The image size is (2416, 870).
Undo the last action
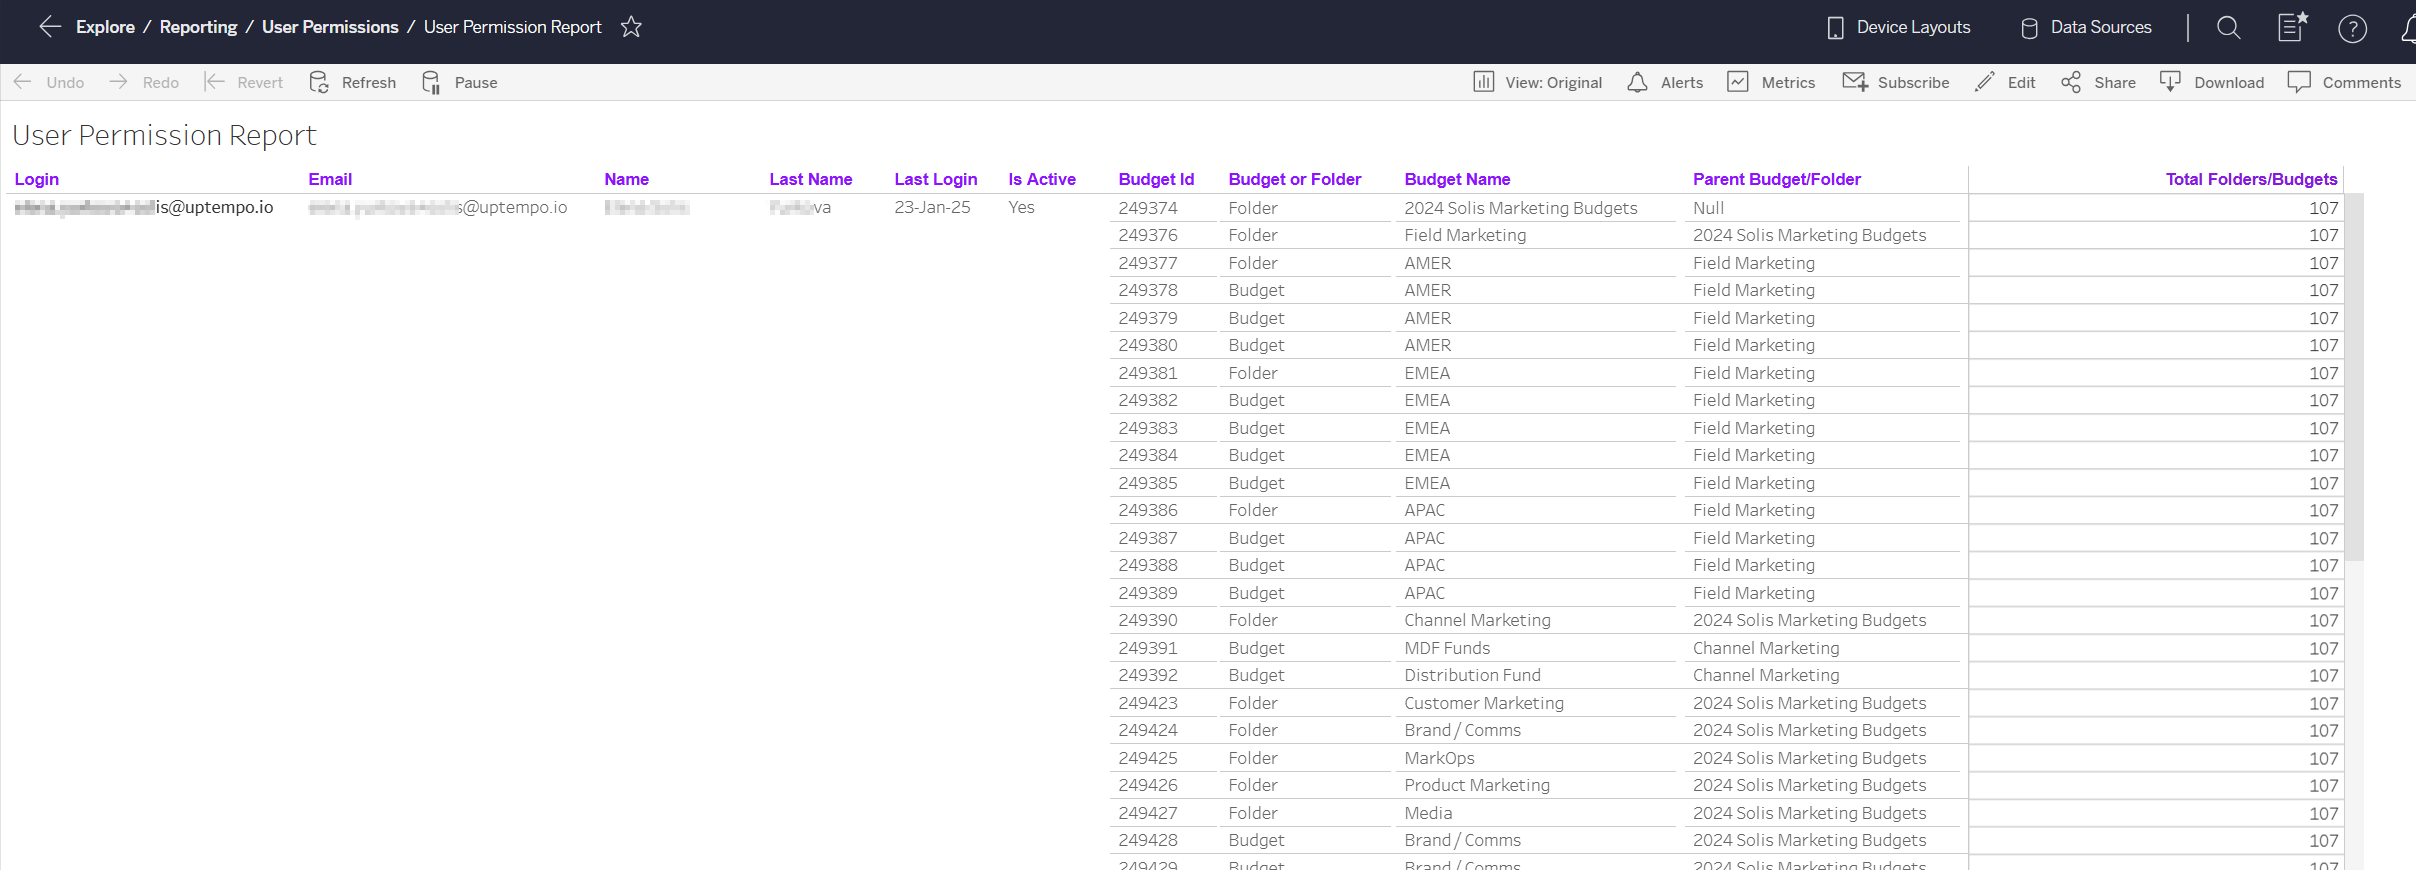[x=49, y=82]
